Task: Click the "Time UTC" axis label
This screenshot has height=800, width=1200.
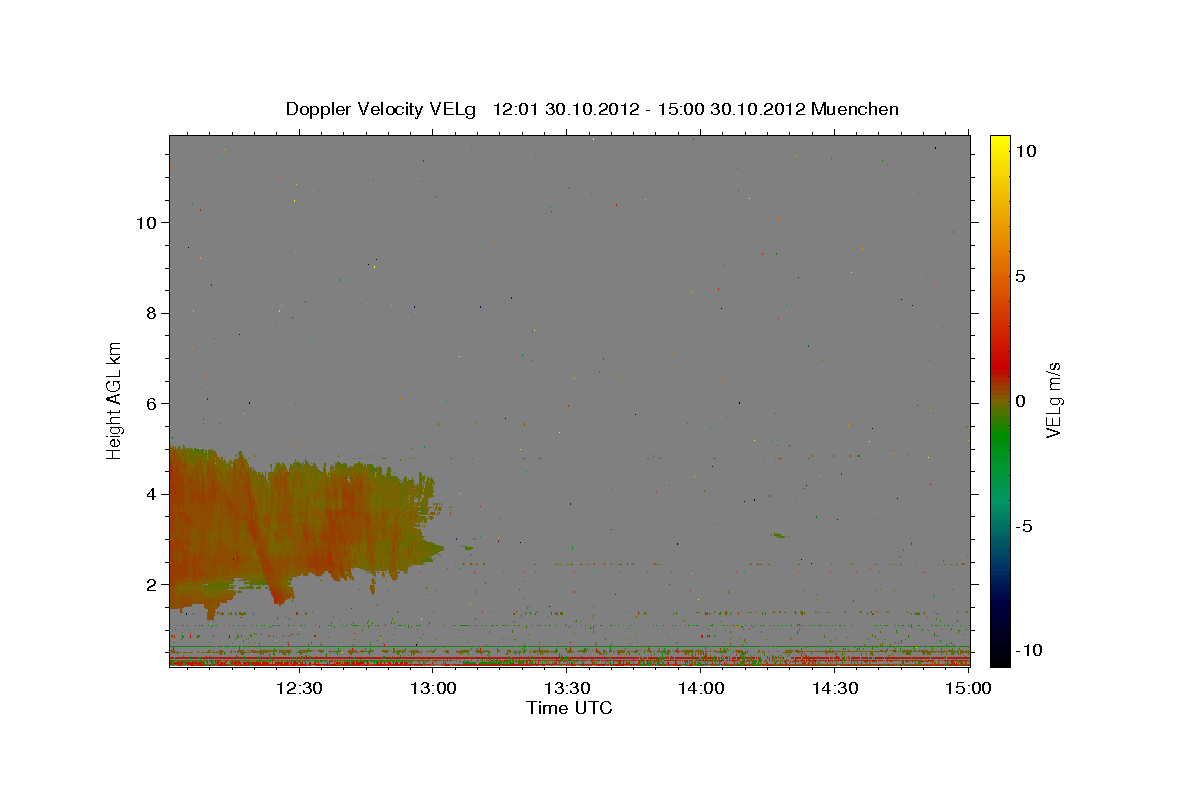Action: point(569,708)
